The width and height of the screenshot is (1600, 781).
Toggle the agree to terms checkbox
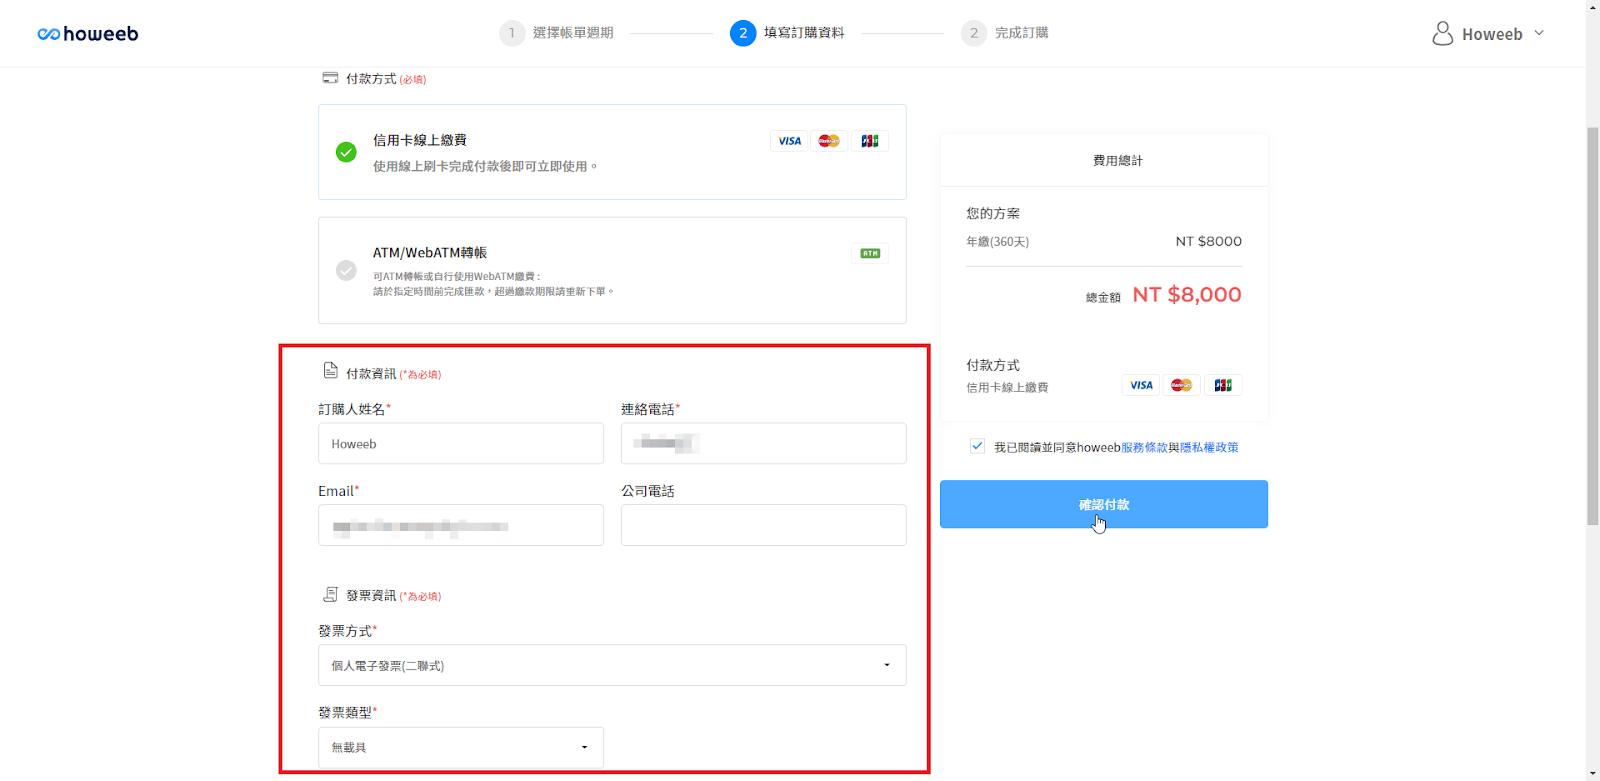click(977, 446)
